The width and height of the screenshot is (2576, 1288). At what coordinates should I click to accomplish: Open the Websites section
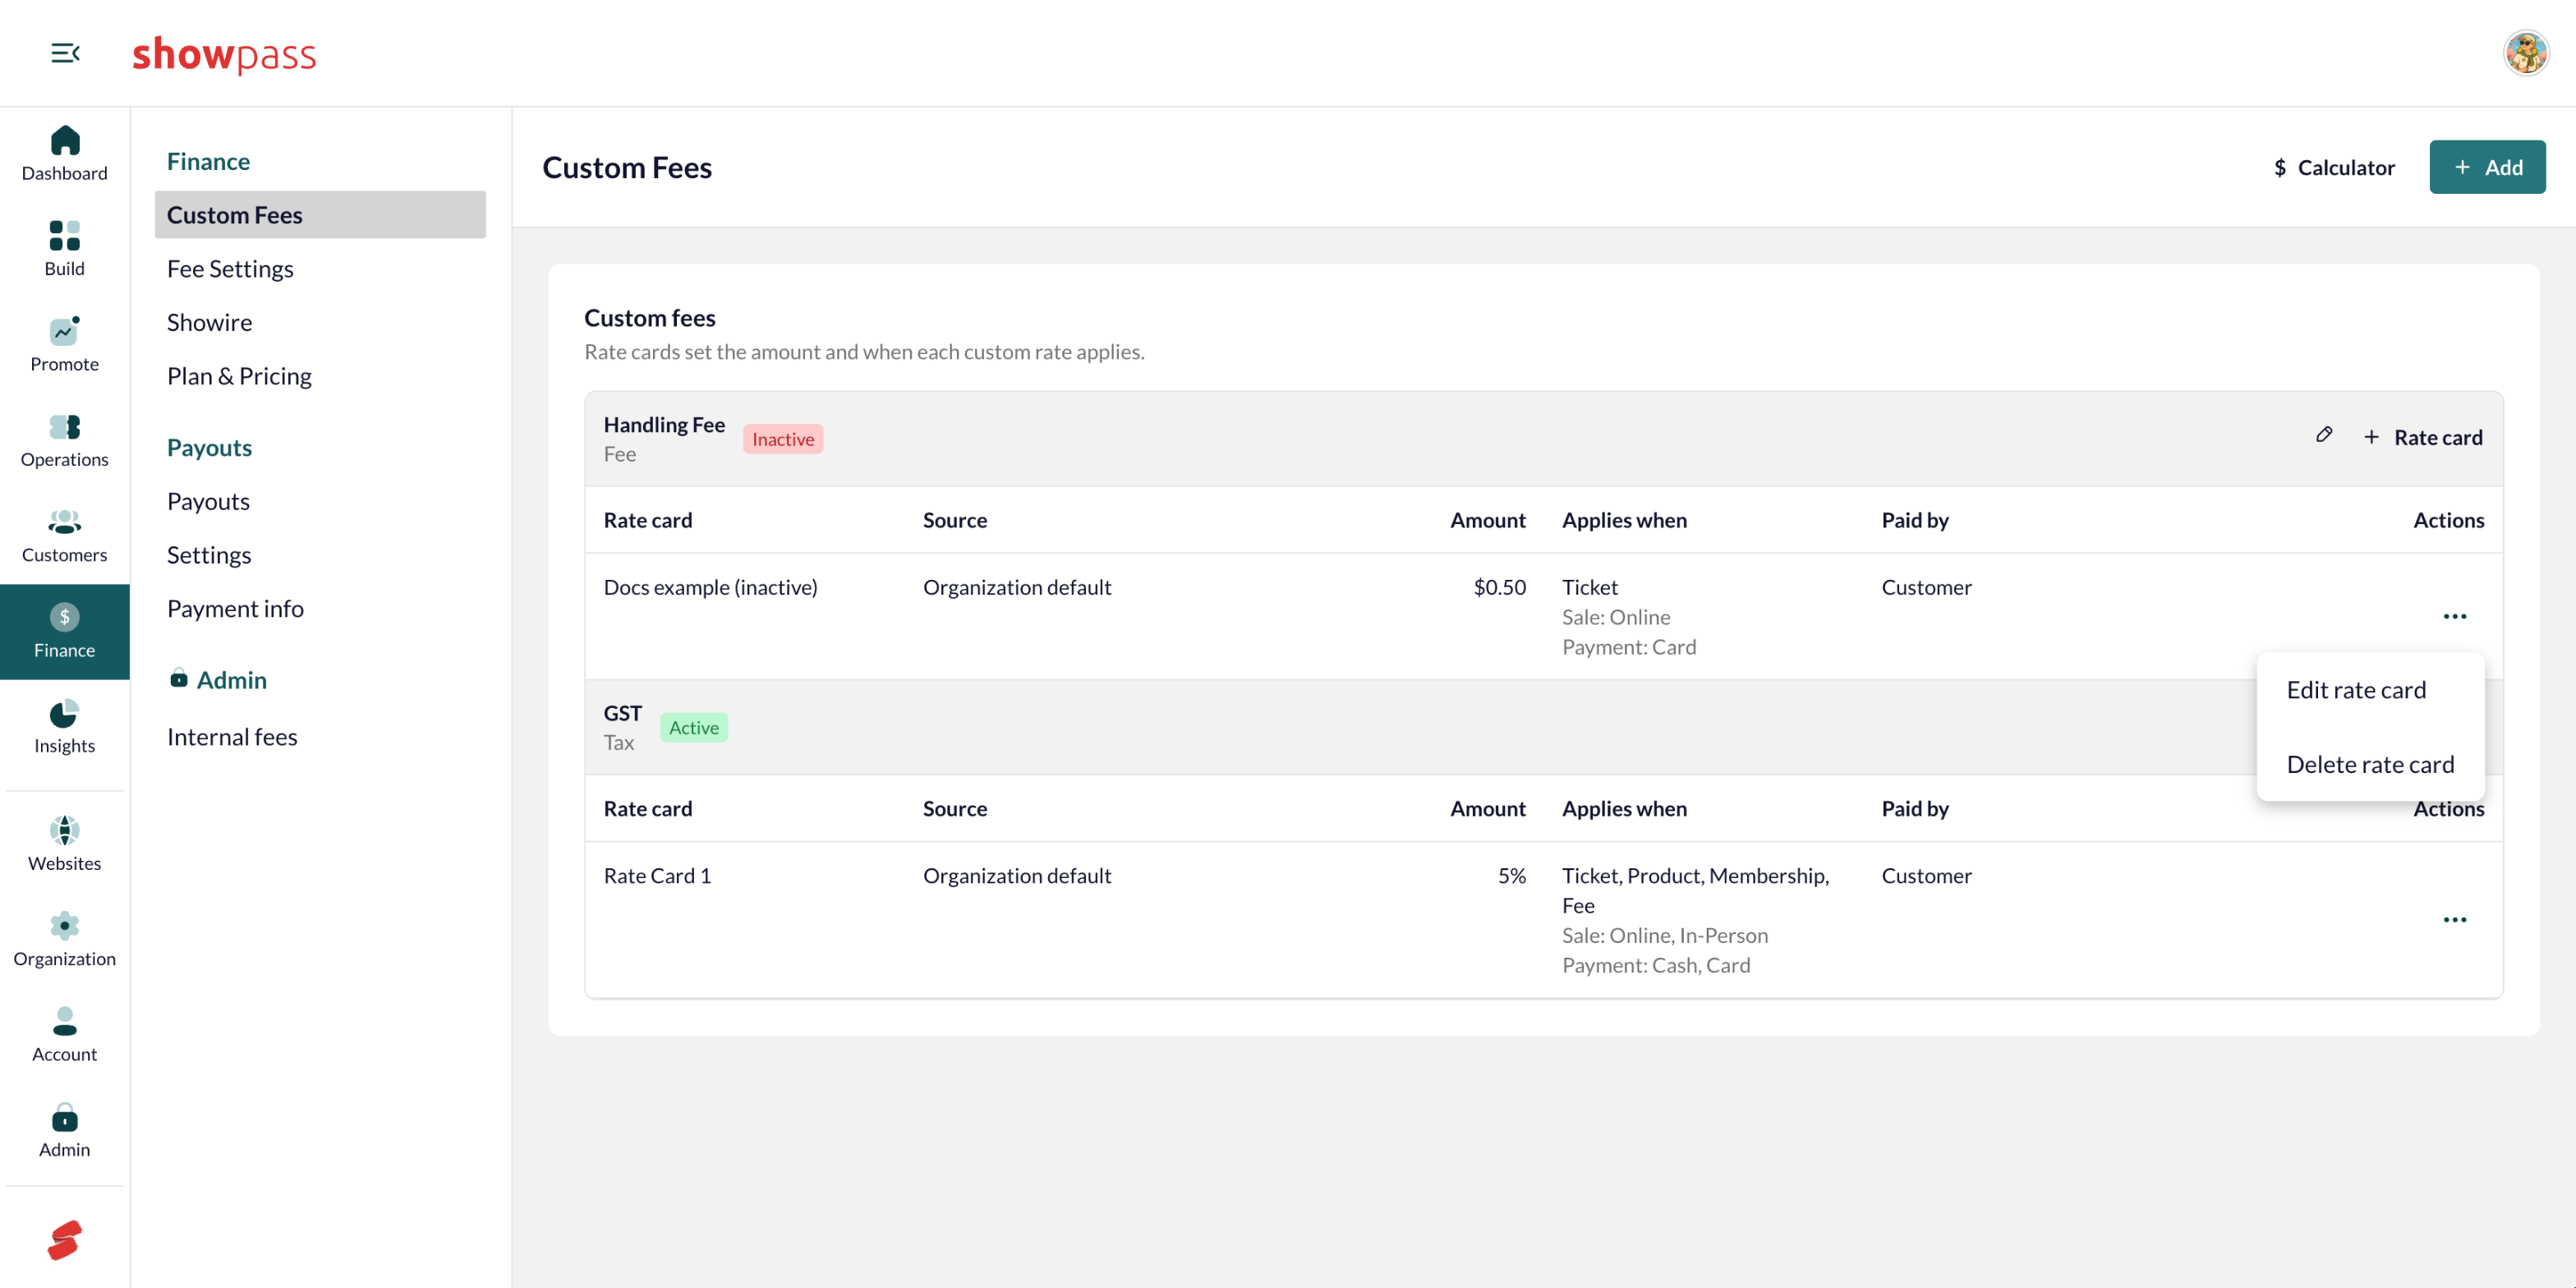point(64,844)
